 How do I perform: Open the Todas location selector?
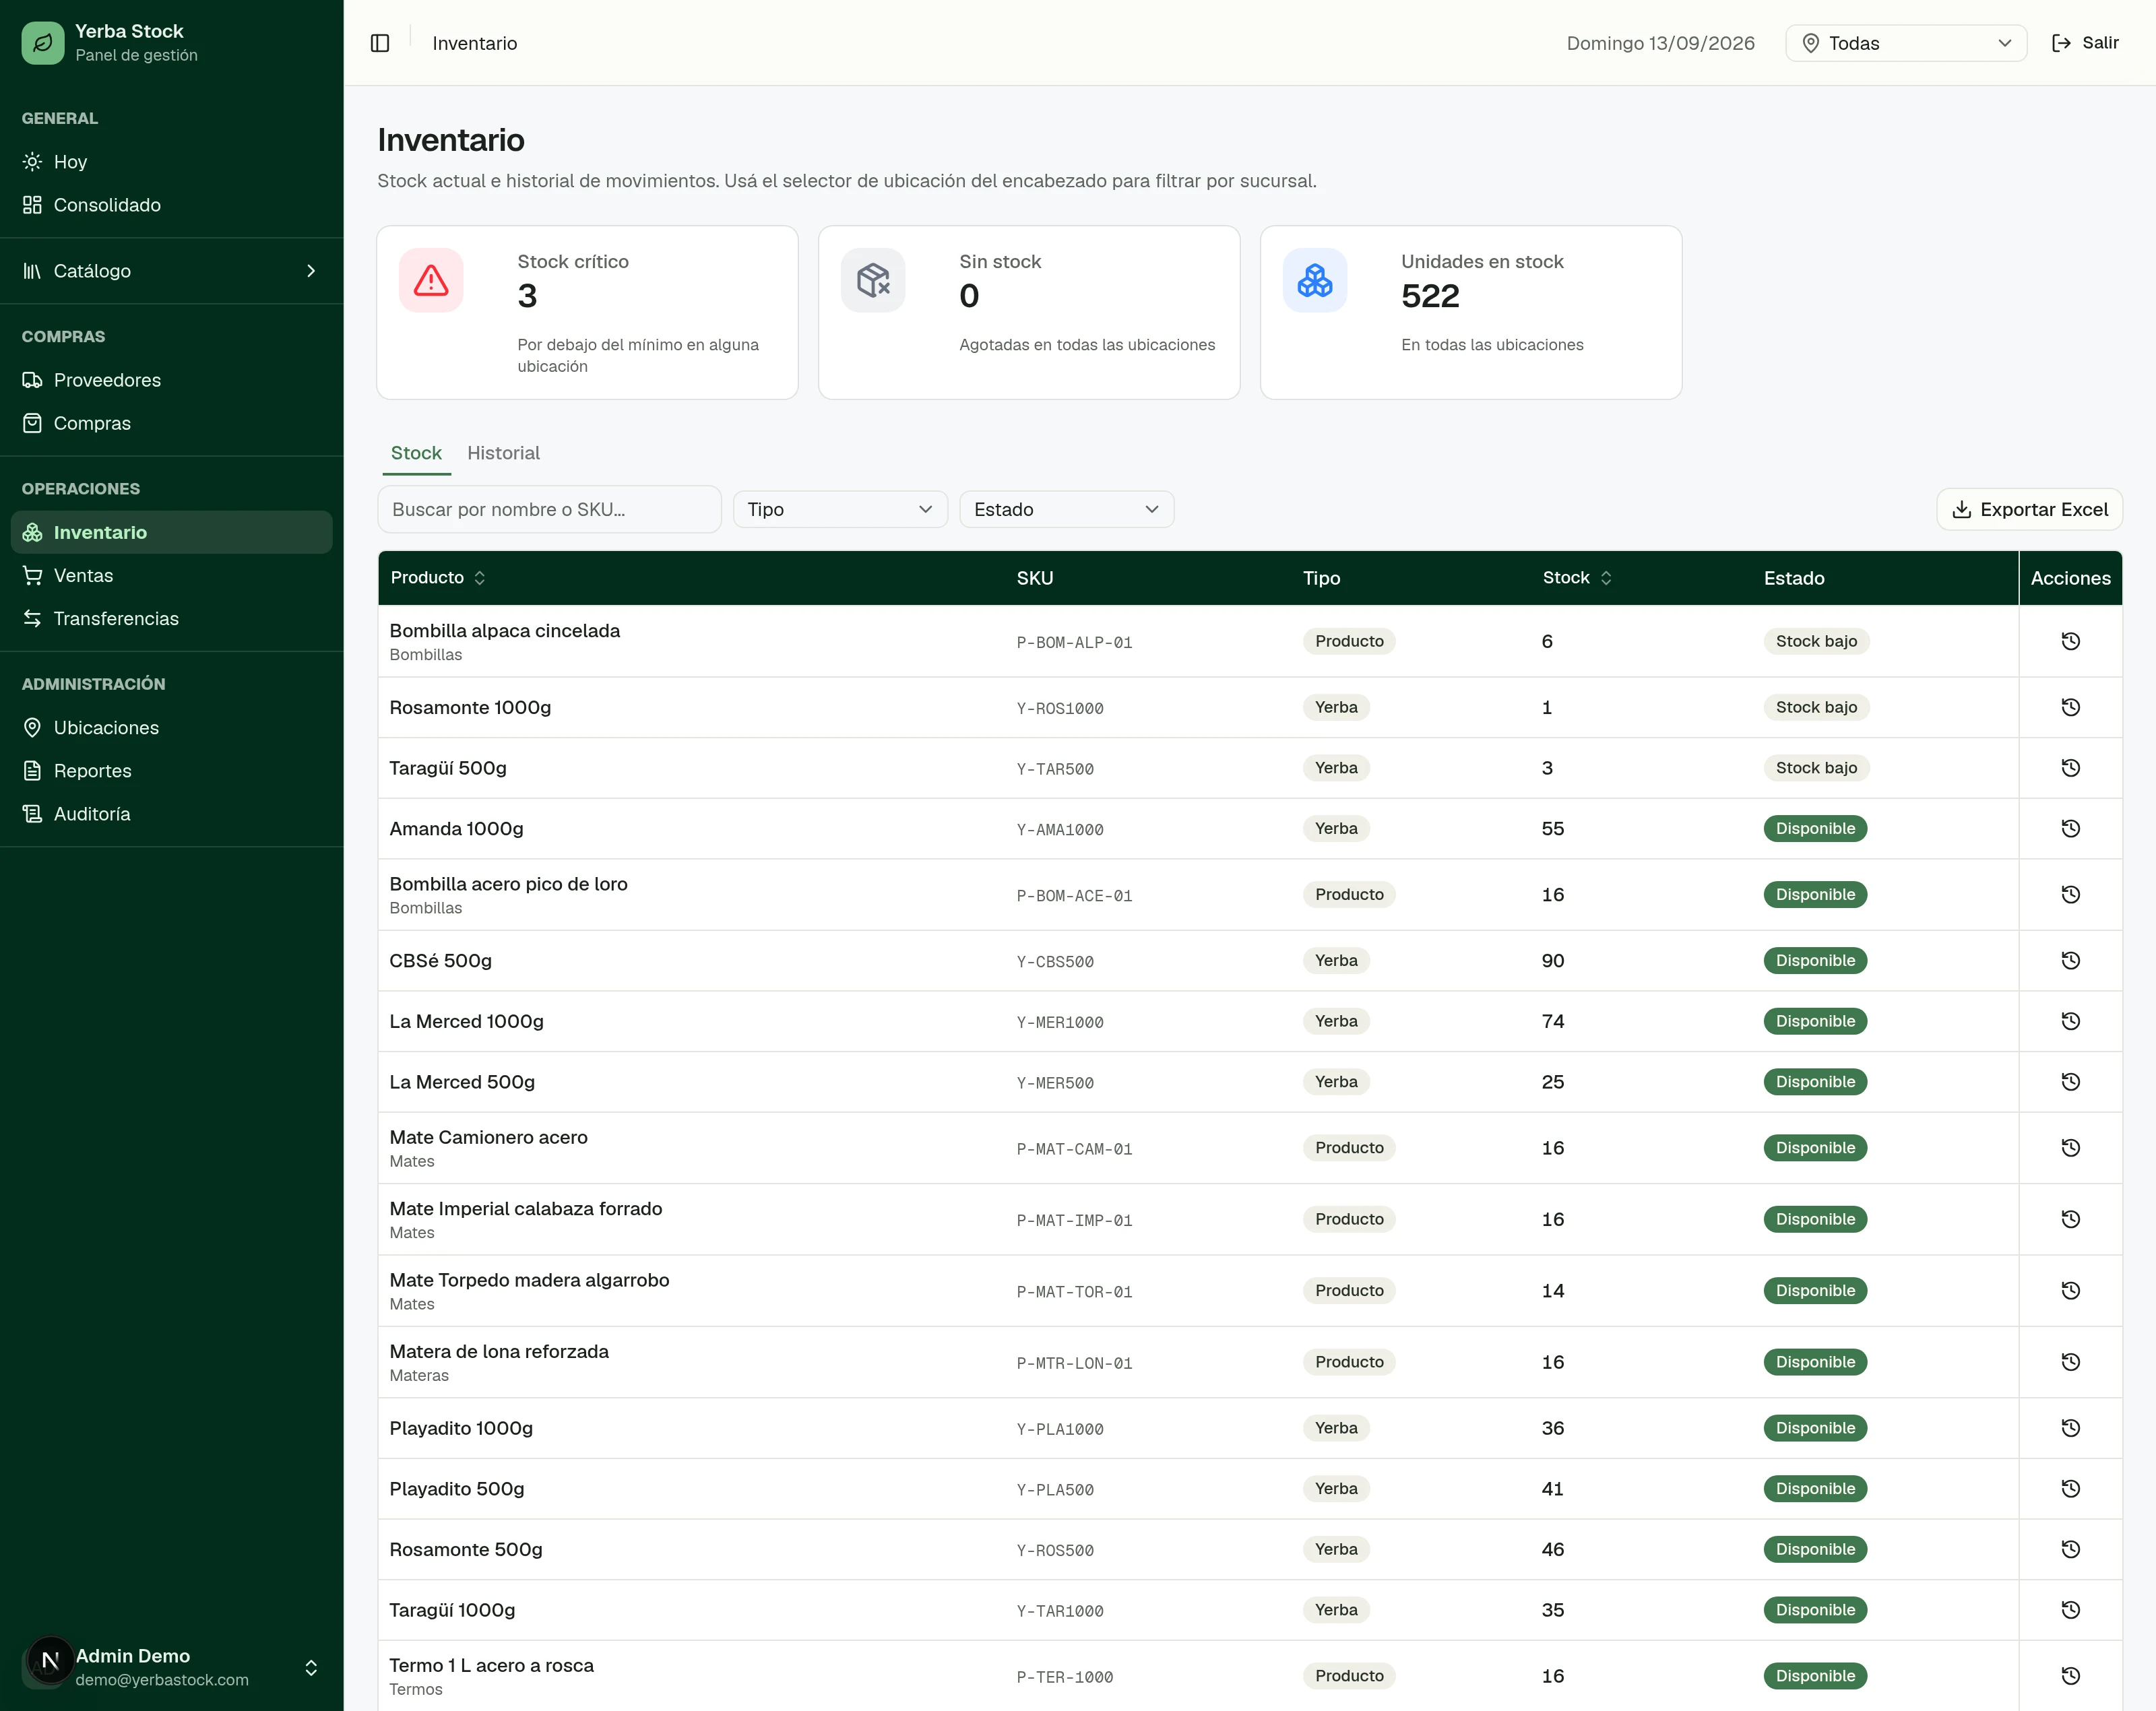tap(1906, 43)
